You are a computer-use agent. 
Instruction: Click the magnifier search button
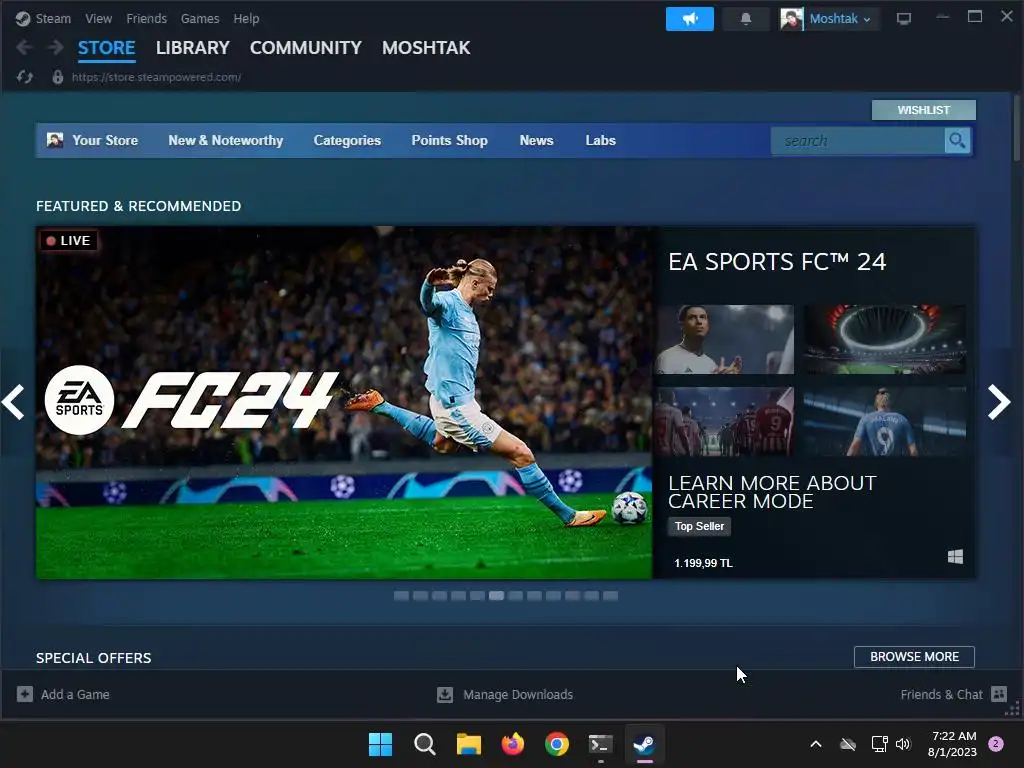click(x=957, y=140)
